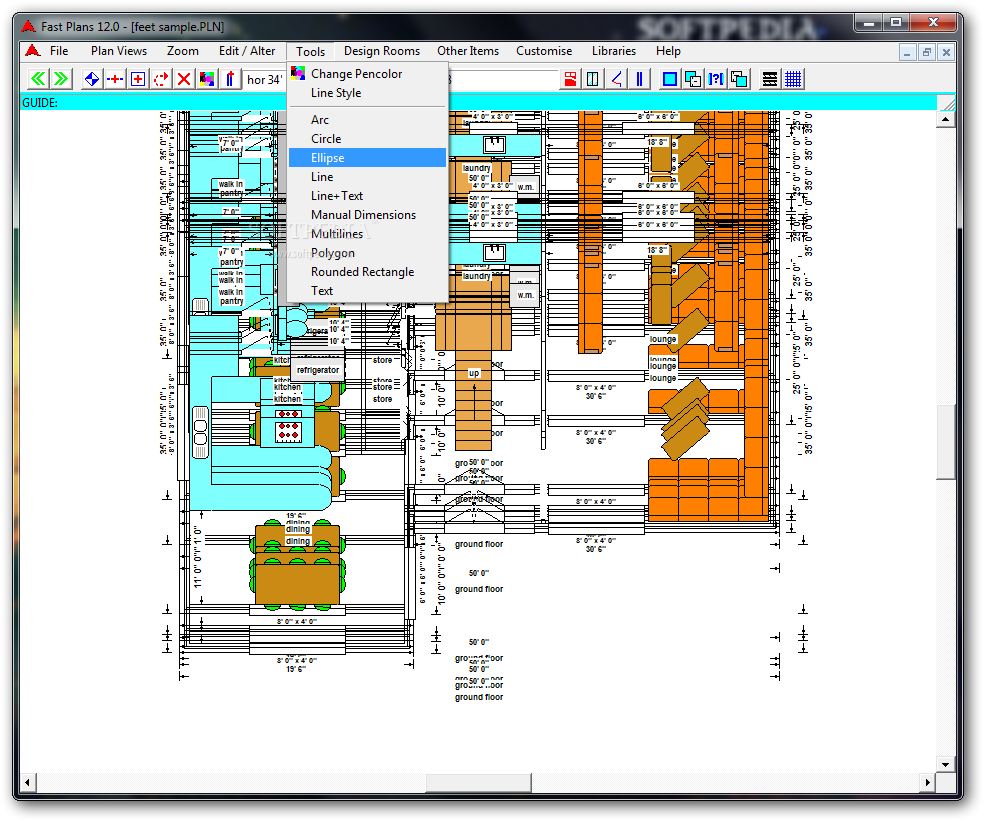Image resolution: width=984 pixels, height=821 pixels.
Task: Click the boxed red plus icon
Action: coord(138,79)
